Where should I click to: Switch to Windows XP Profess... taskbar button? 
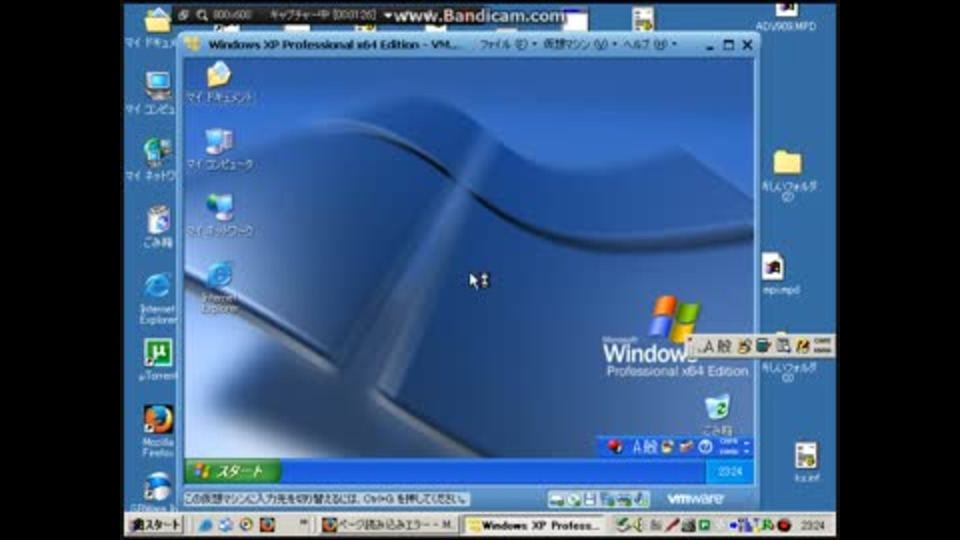click(x=533, y=525)
